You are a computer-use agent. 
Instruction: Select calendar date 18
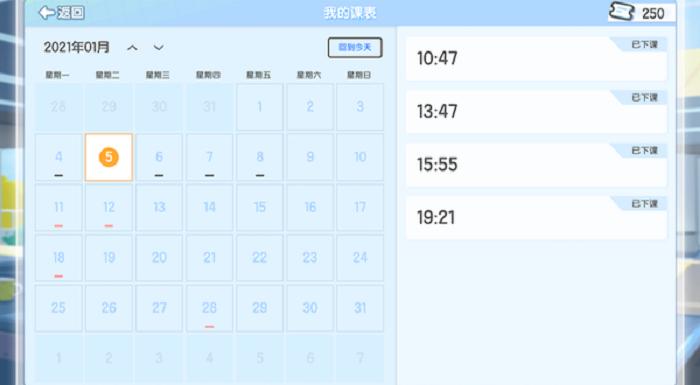tap(58, 258)
